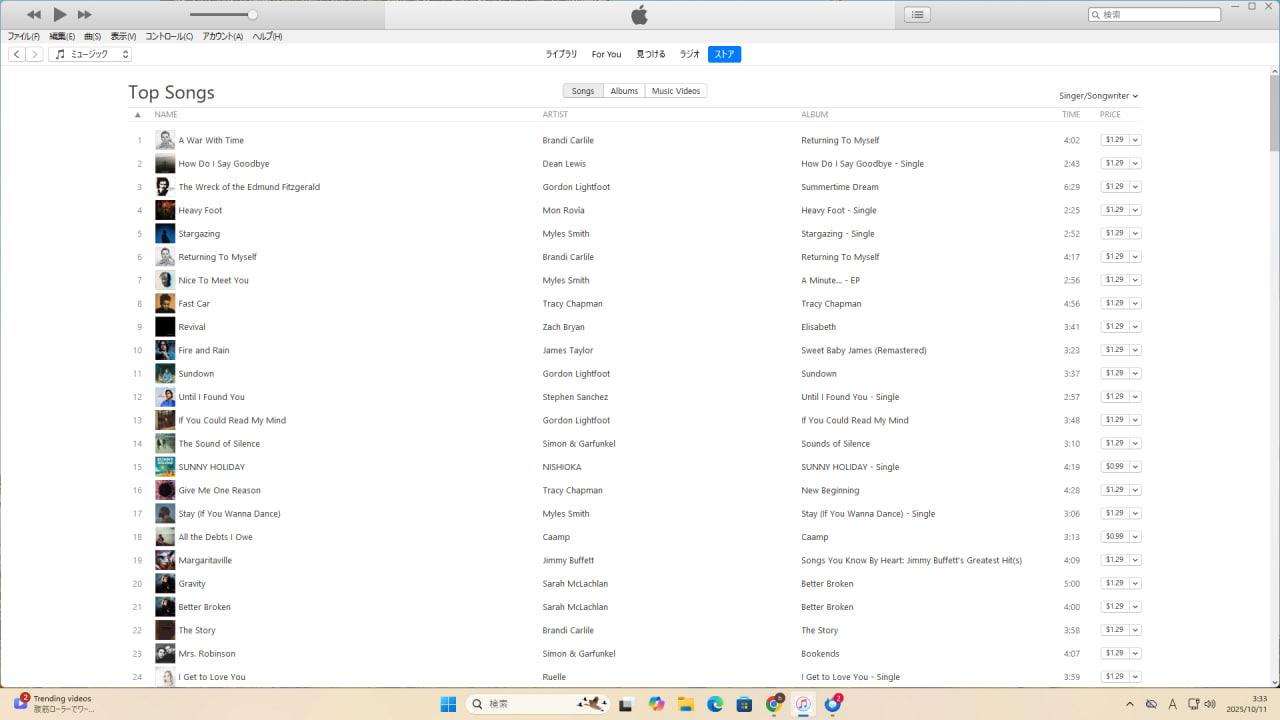The width and height of the screenshot is (1280, 720).
Task: Adjust the volume slider knob
Action: point(252,15)
